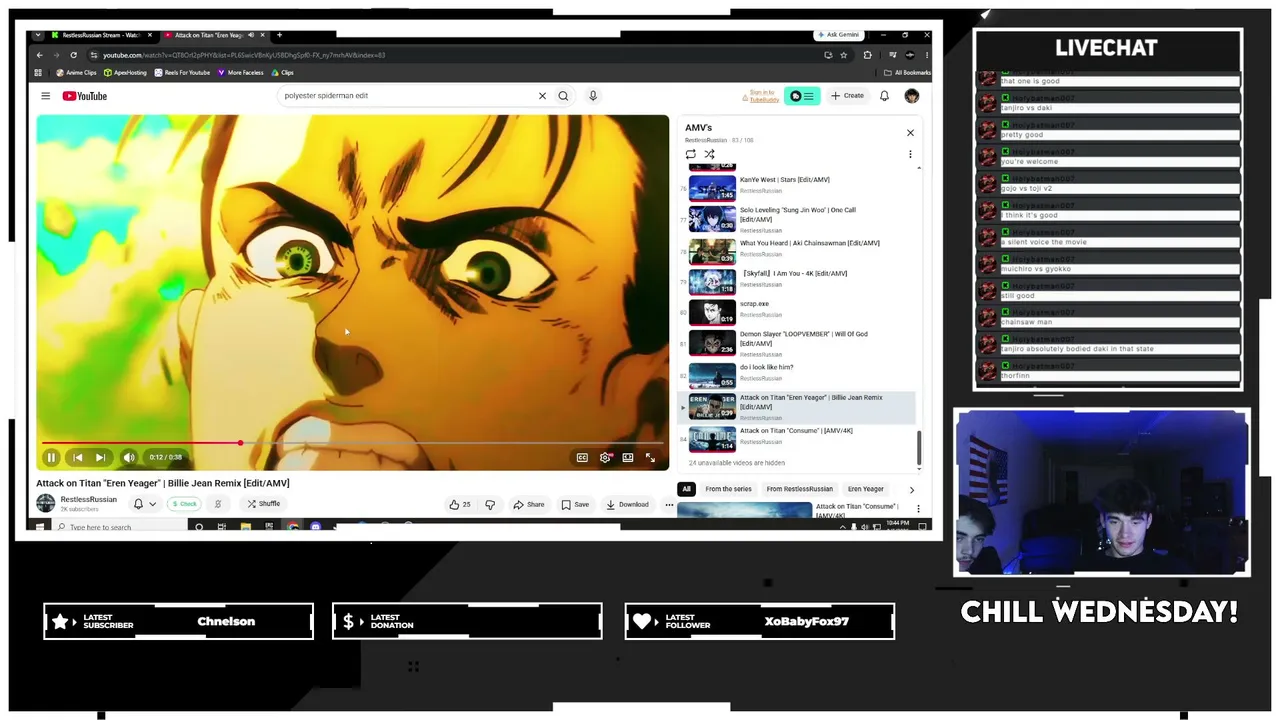Open the player settings gear
1280x720 pixels.
pyautogui.click(x=605, y=457)
